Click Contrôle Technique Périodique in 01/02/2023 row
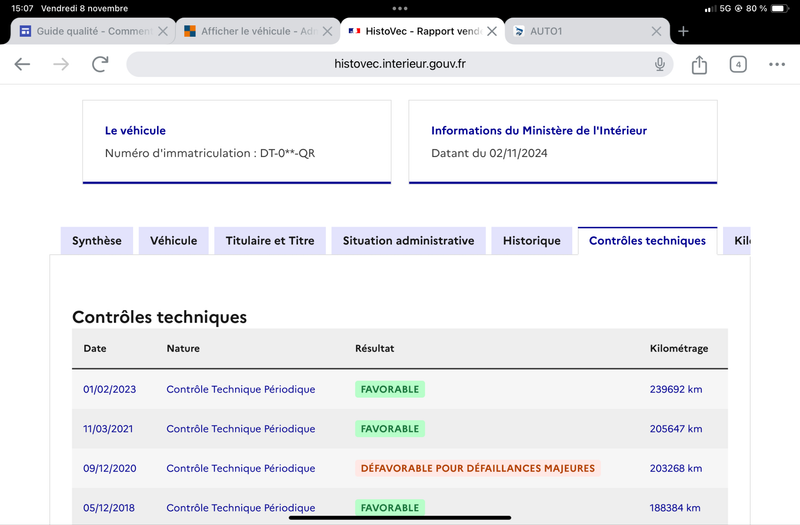The image size is (800, 525). point(241,389)
